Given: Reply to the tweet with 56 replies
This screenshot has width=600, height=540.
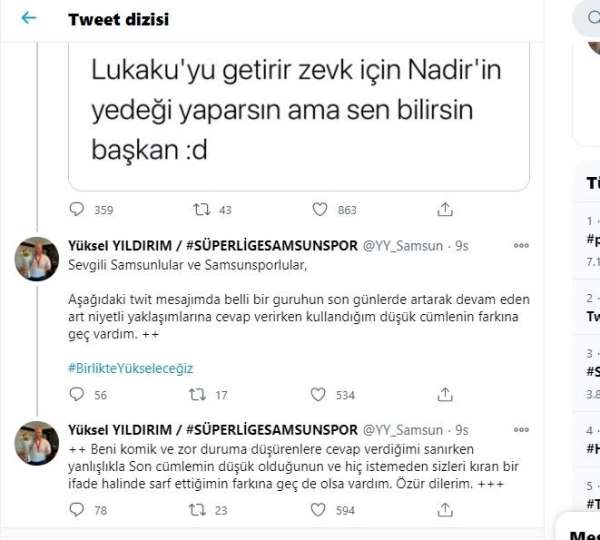Looking at the screenshot, I should click(78, 395).
